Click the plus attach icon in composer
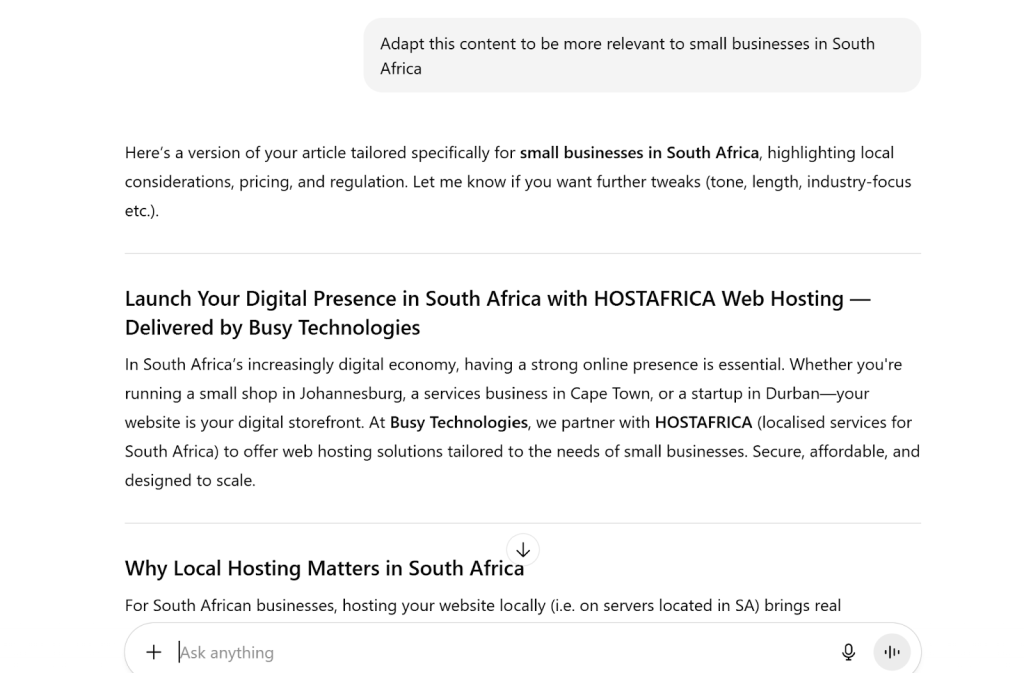The width and height of the screenshot is (1024, 673). pos(153,652)
